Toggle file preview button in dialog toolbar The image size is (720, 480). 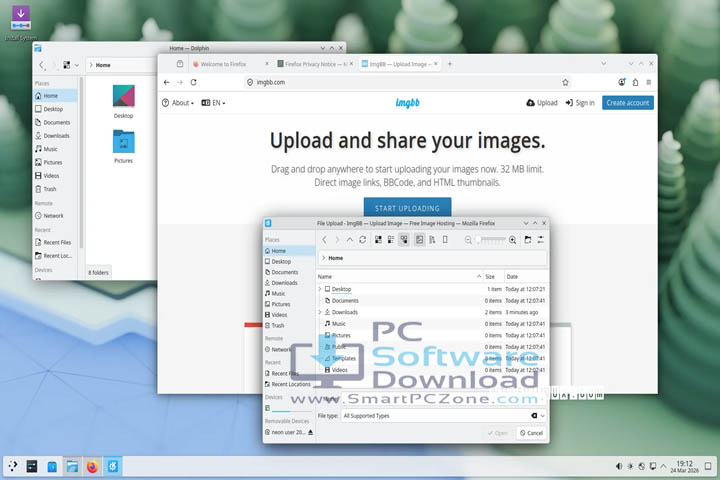click(419, 240)
